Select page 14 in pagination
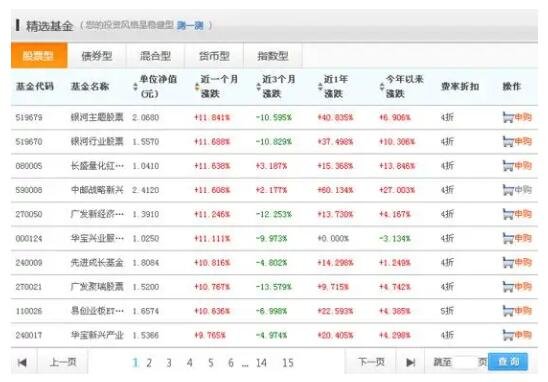This screenshot has width=548, height=382. (x=261, y=363)
